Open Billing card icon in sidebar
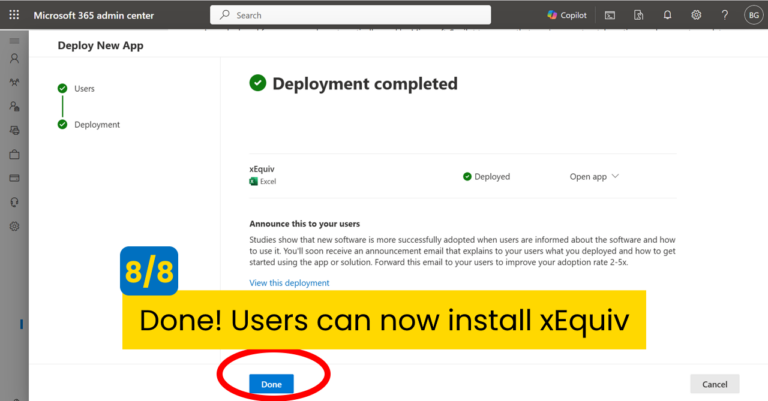Image resolution: width=768 pixels, height=401 pixels. [14, 178]
